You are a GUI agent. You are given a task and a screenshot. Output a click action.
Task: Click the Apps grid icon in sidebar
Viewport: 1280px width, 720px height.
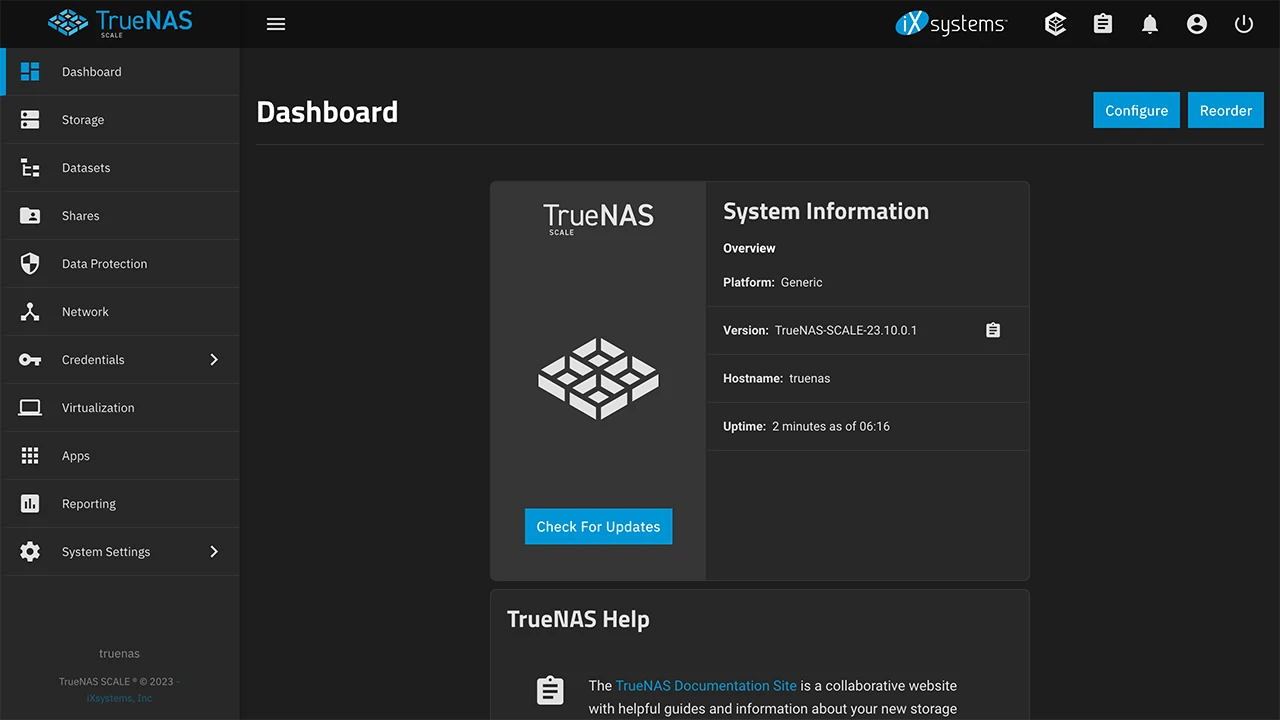tap(30, 455)
